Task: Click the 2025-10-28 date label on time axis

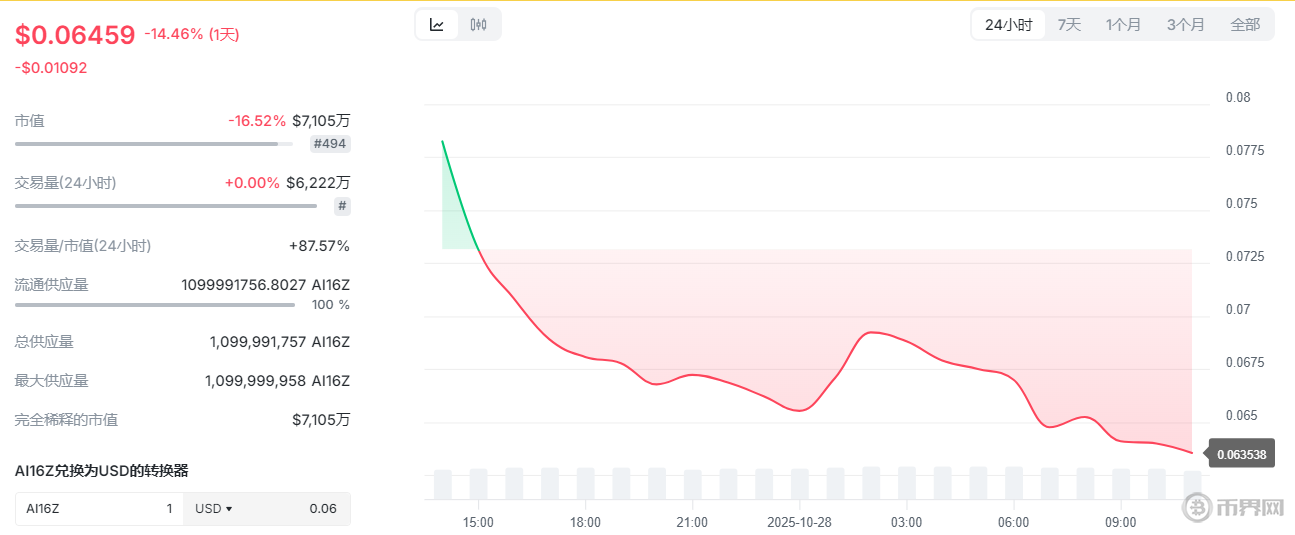Action: click(x=799, y=523)
